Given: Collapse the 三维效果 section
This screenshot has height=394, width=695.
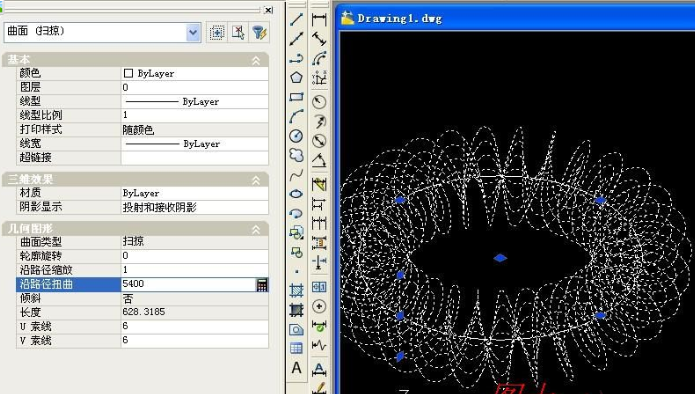Looking at the screenshot, I should [x=256, y=180].
